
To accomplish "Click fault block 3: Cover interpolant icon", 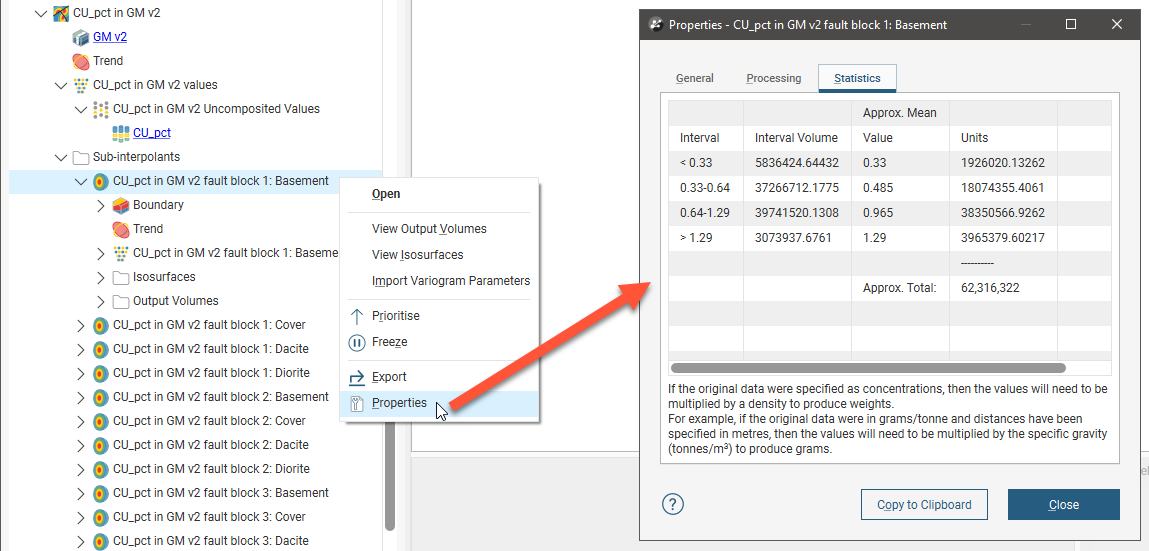I will pyautogui.click(x=100, y=517).
